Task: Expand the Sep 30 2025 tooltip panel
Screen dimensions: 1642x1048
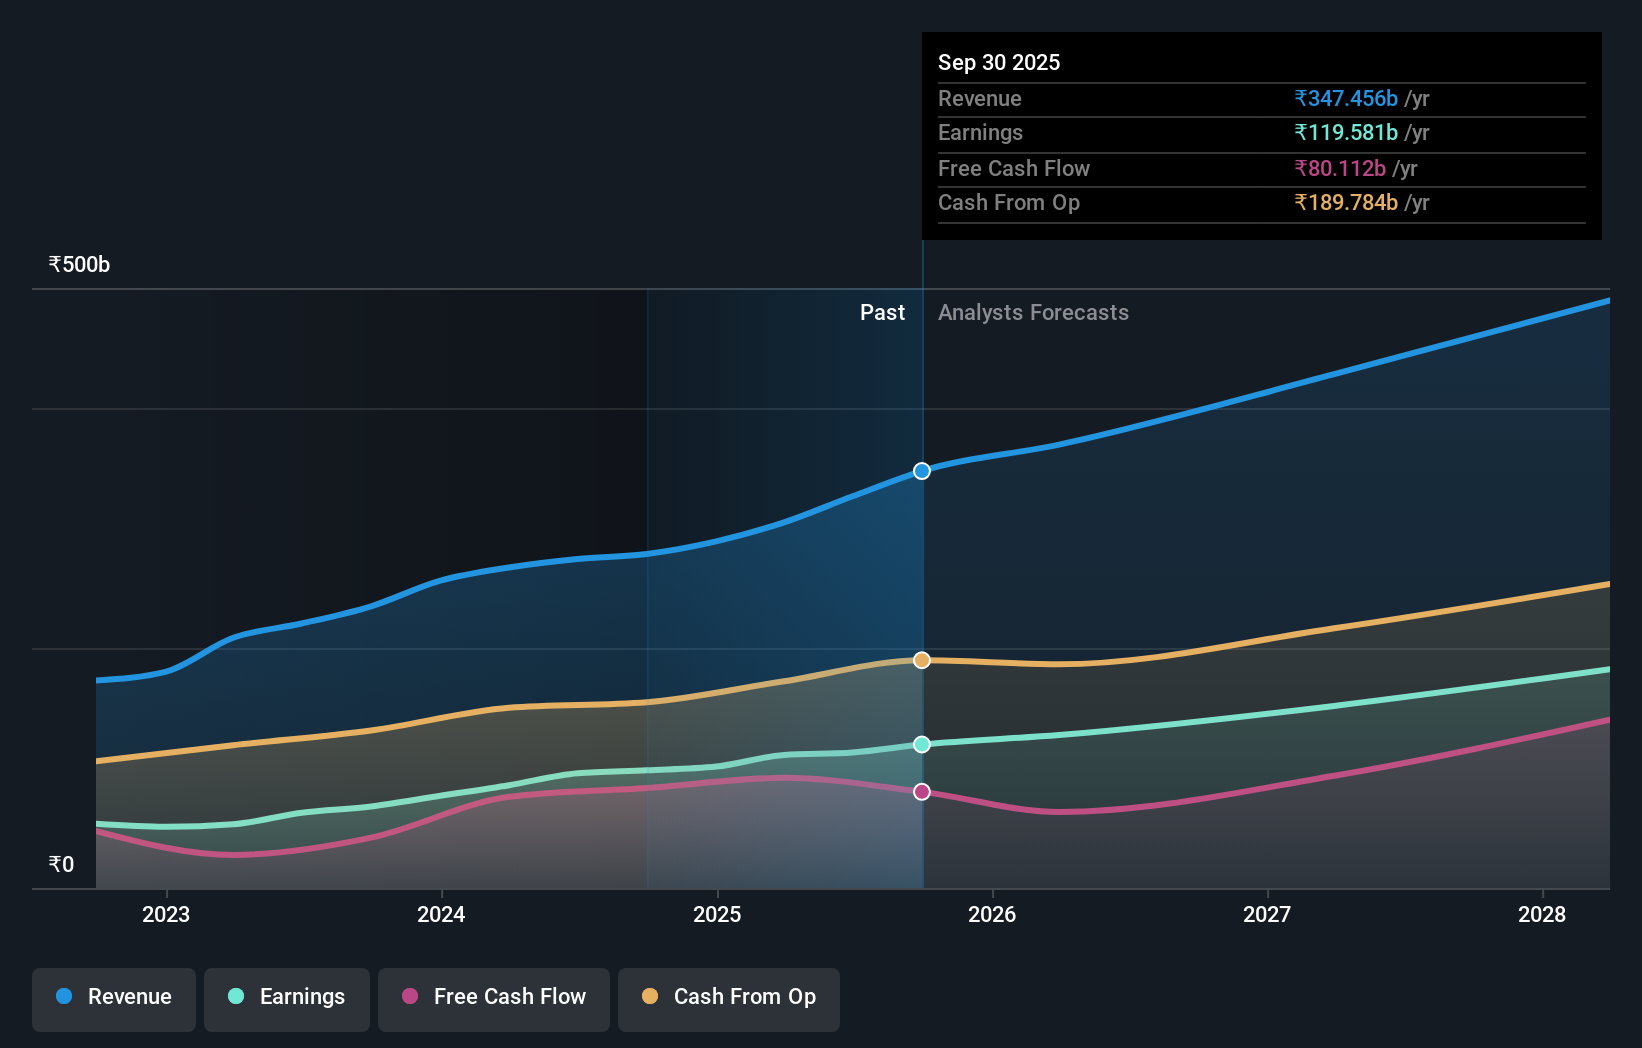Action: click(x=1261, y=136)
